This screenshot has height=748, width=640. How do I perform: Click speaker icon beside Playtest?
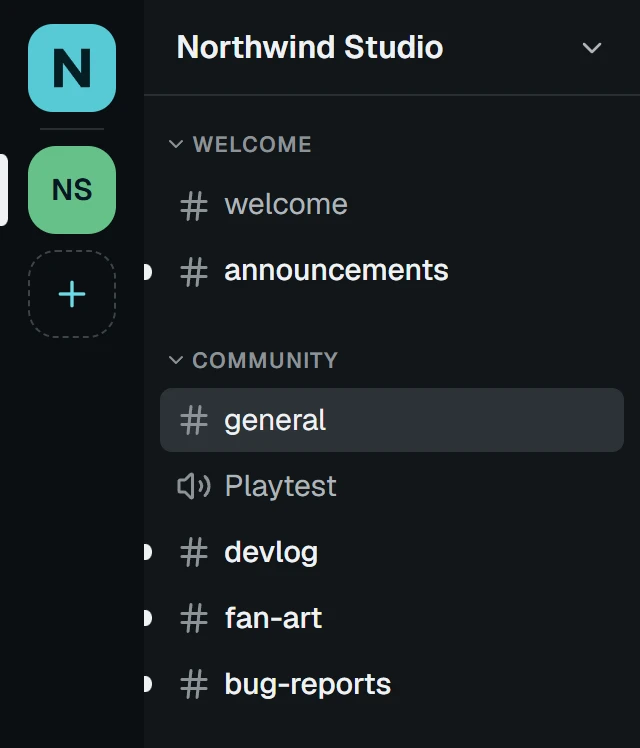(x=194, y=487)
